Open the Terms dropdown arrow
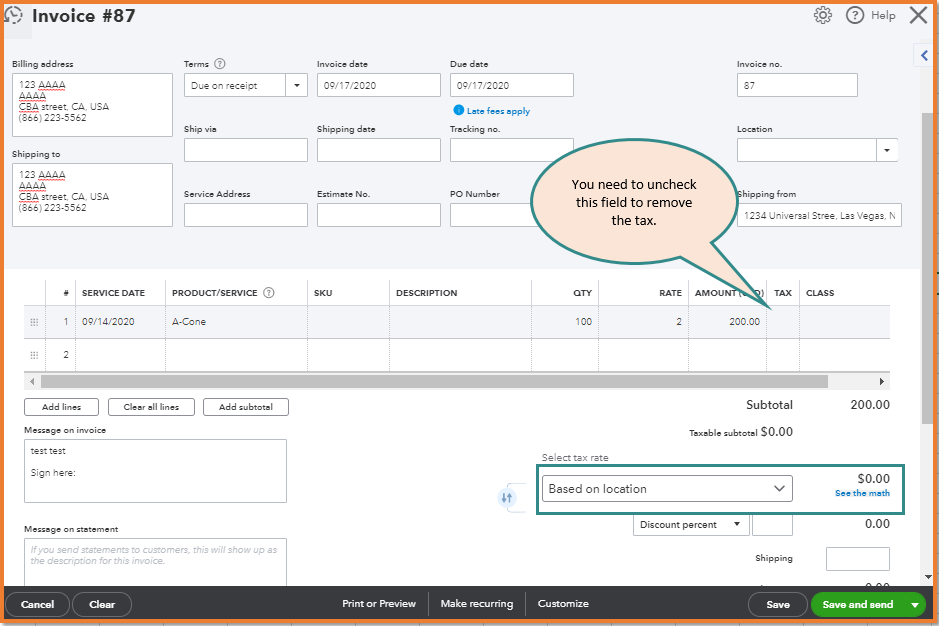The height and width of the screenshot is (626, 939). tap(296, 85)
